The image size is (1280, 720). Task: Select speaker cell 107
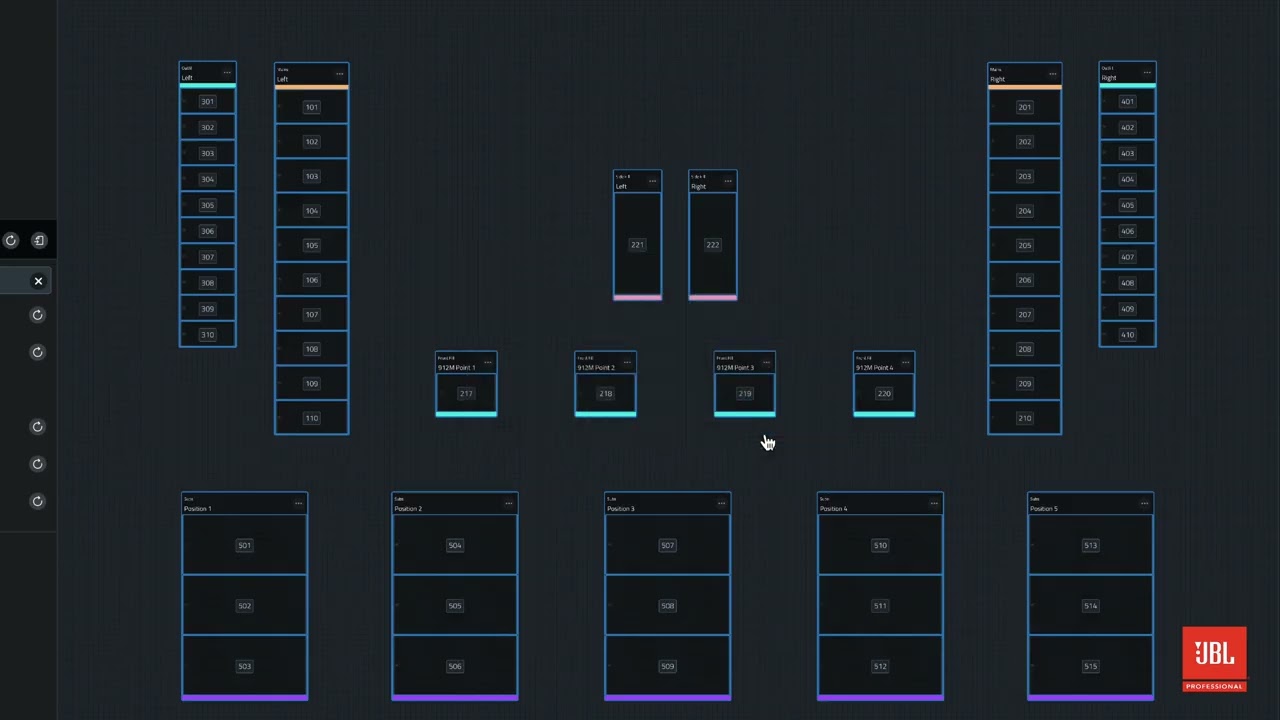click(312, 314)
